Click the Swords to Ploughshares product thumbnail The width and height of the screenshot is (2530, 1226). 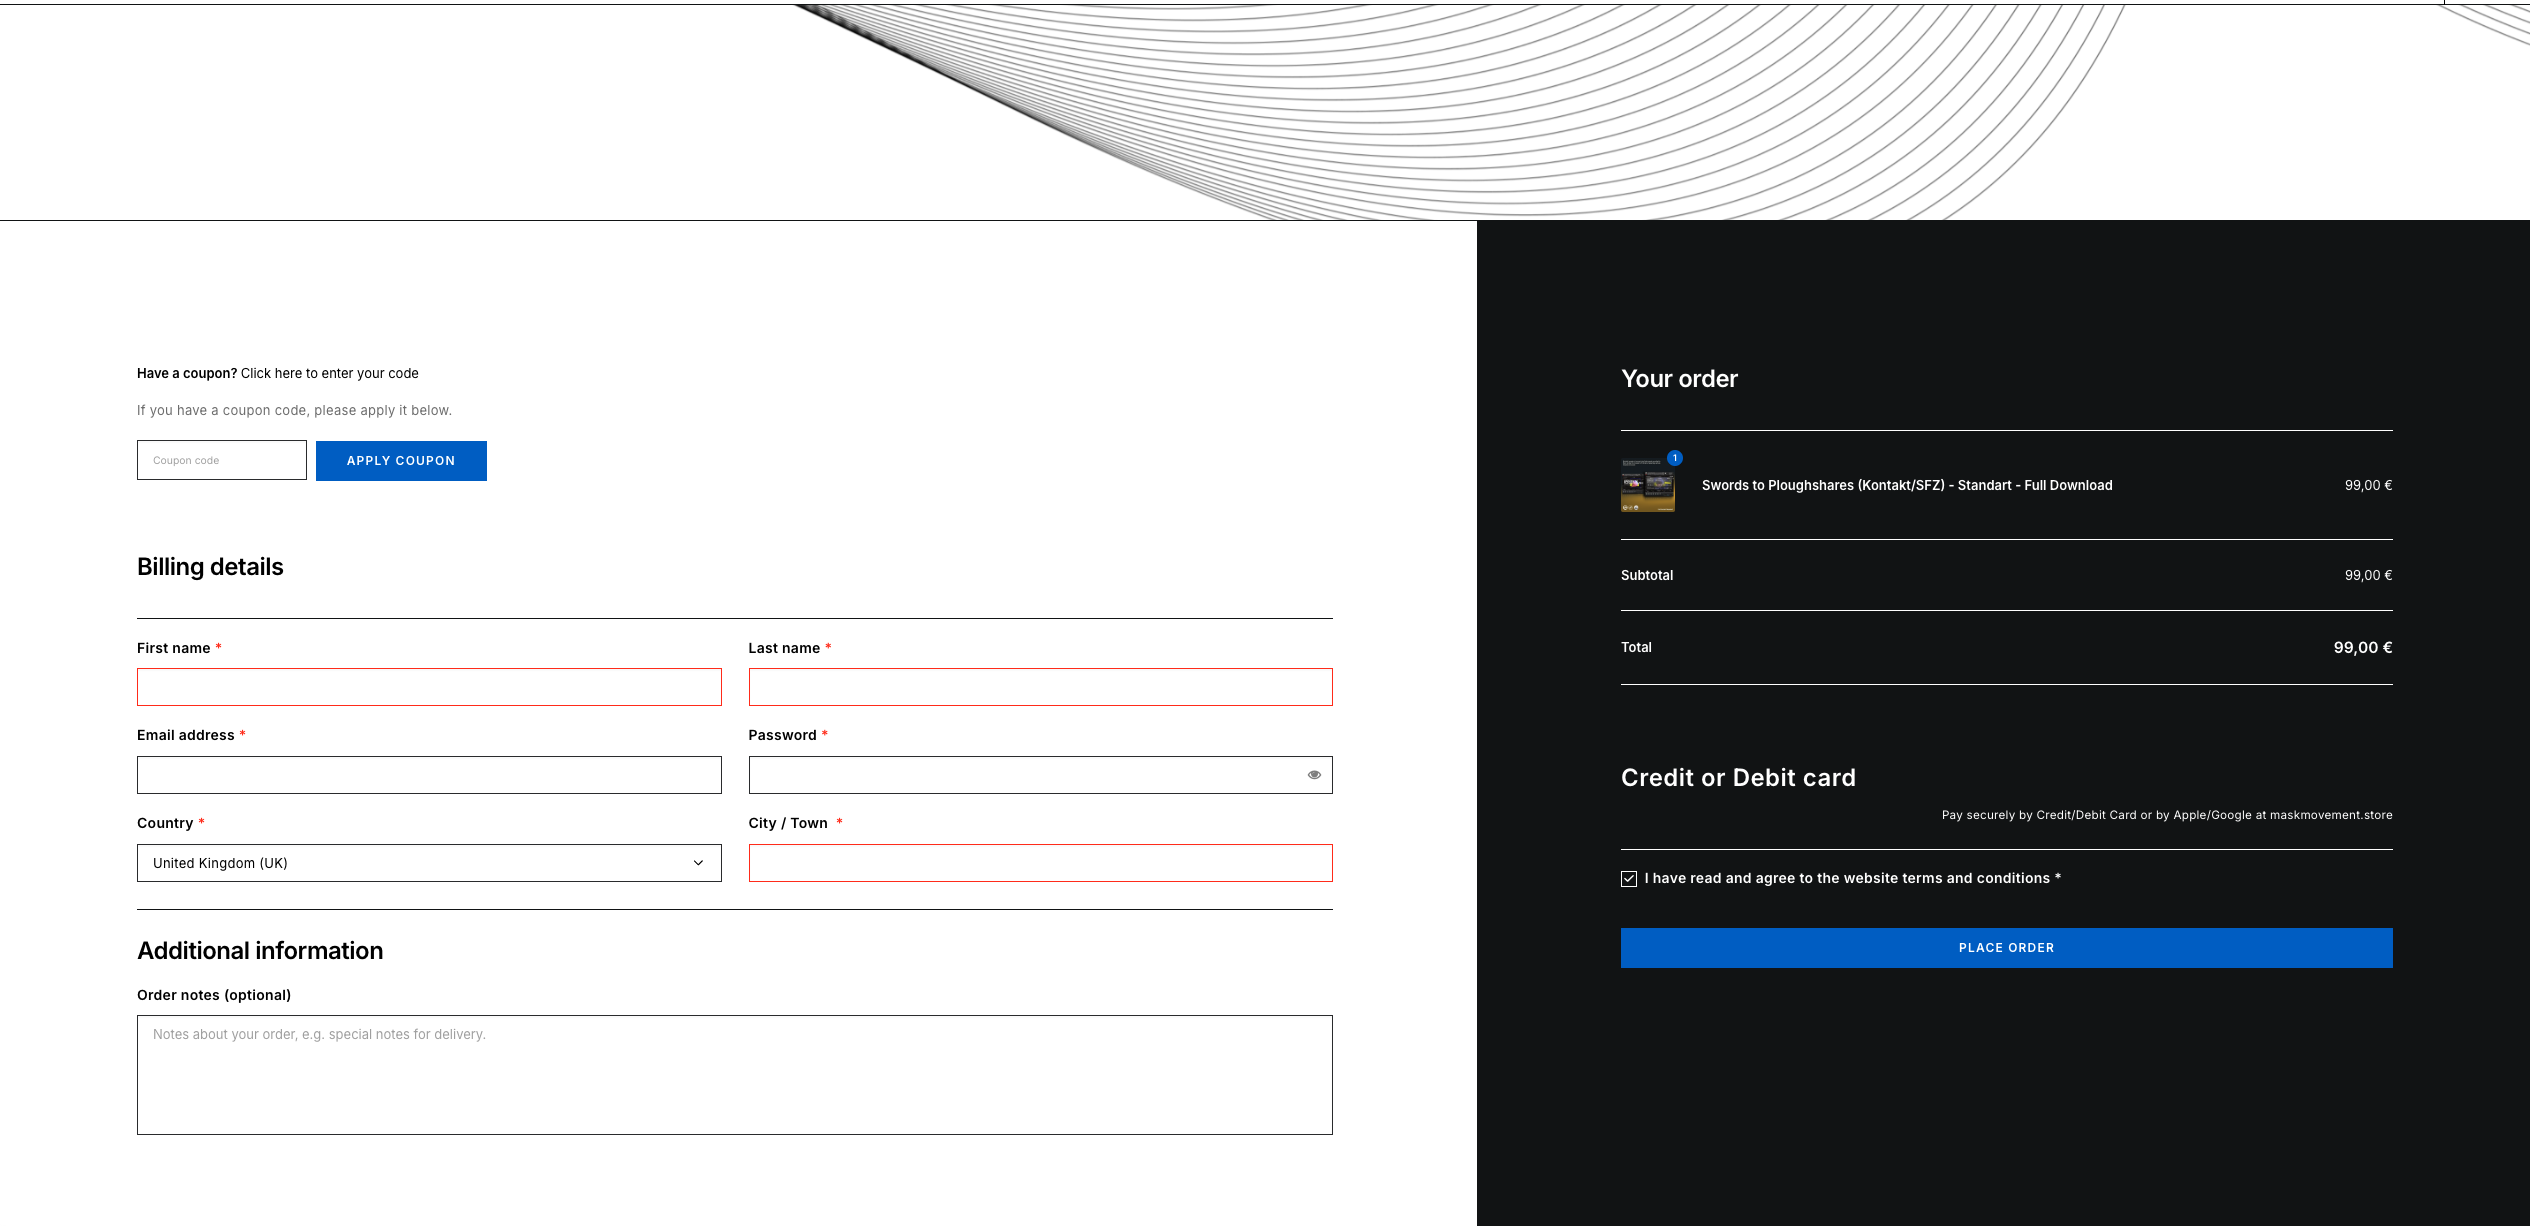click(x=1647, y=487)
